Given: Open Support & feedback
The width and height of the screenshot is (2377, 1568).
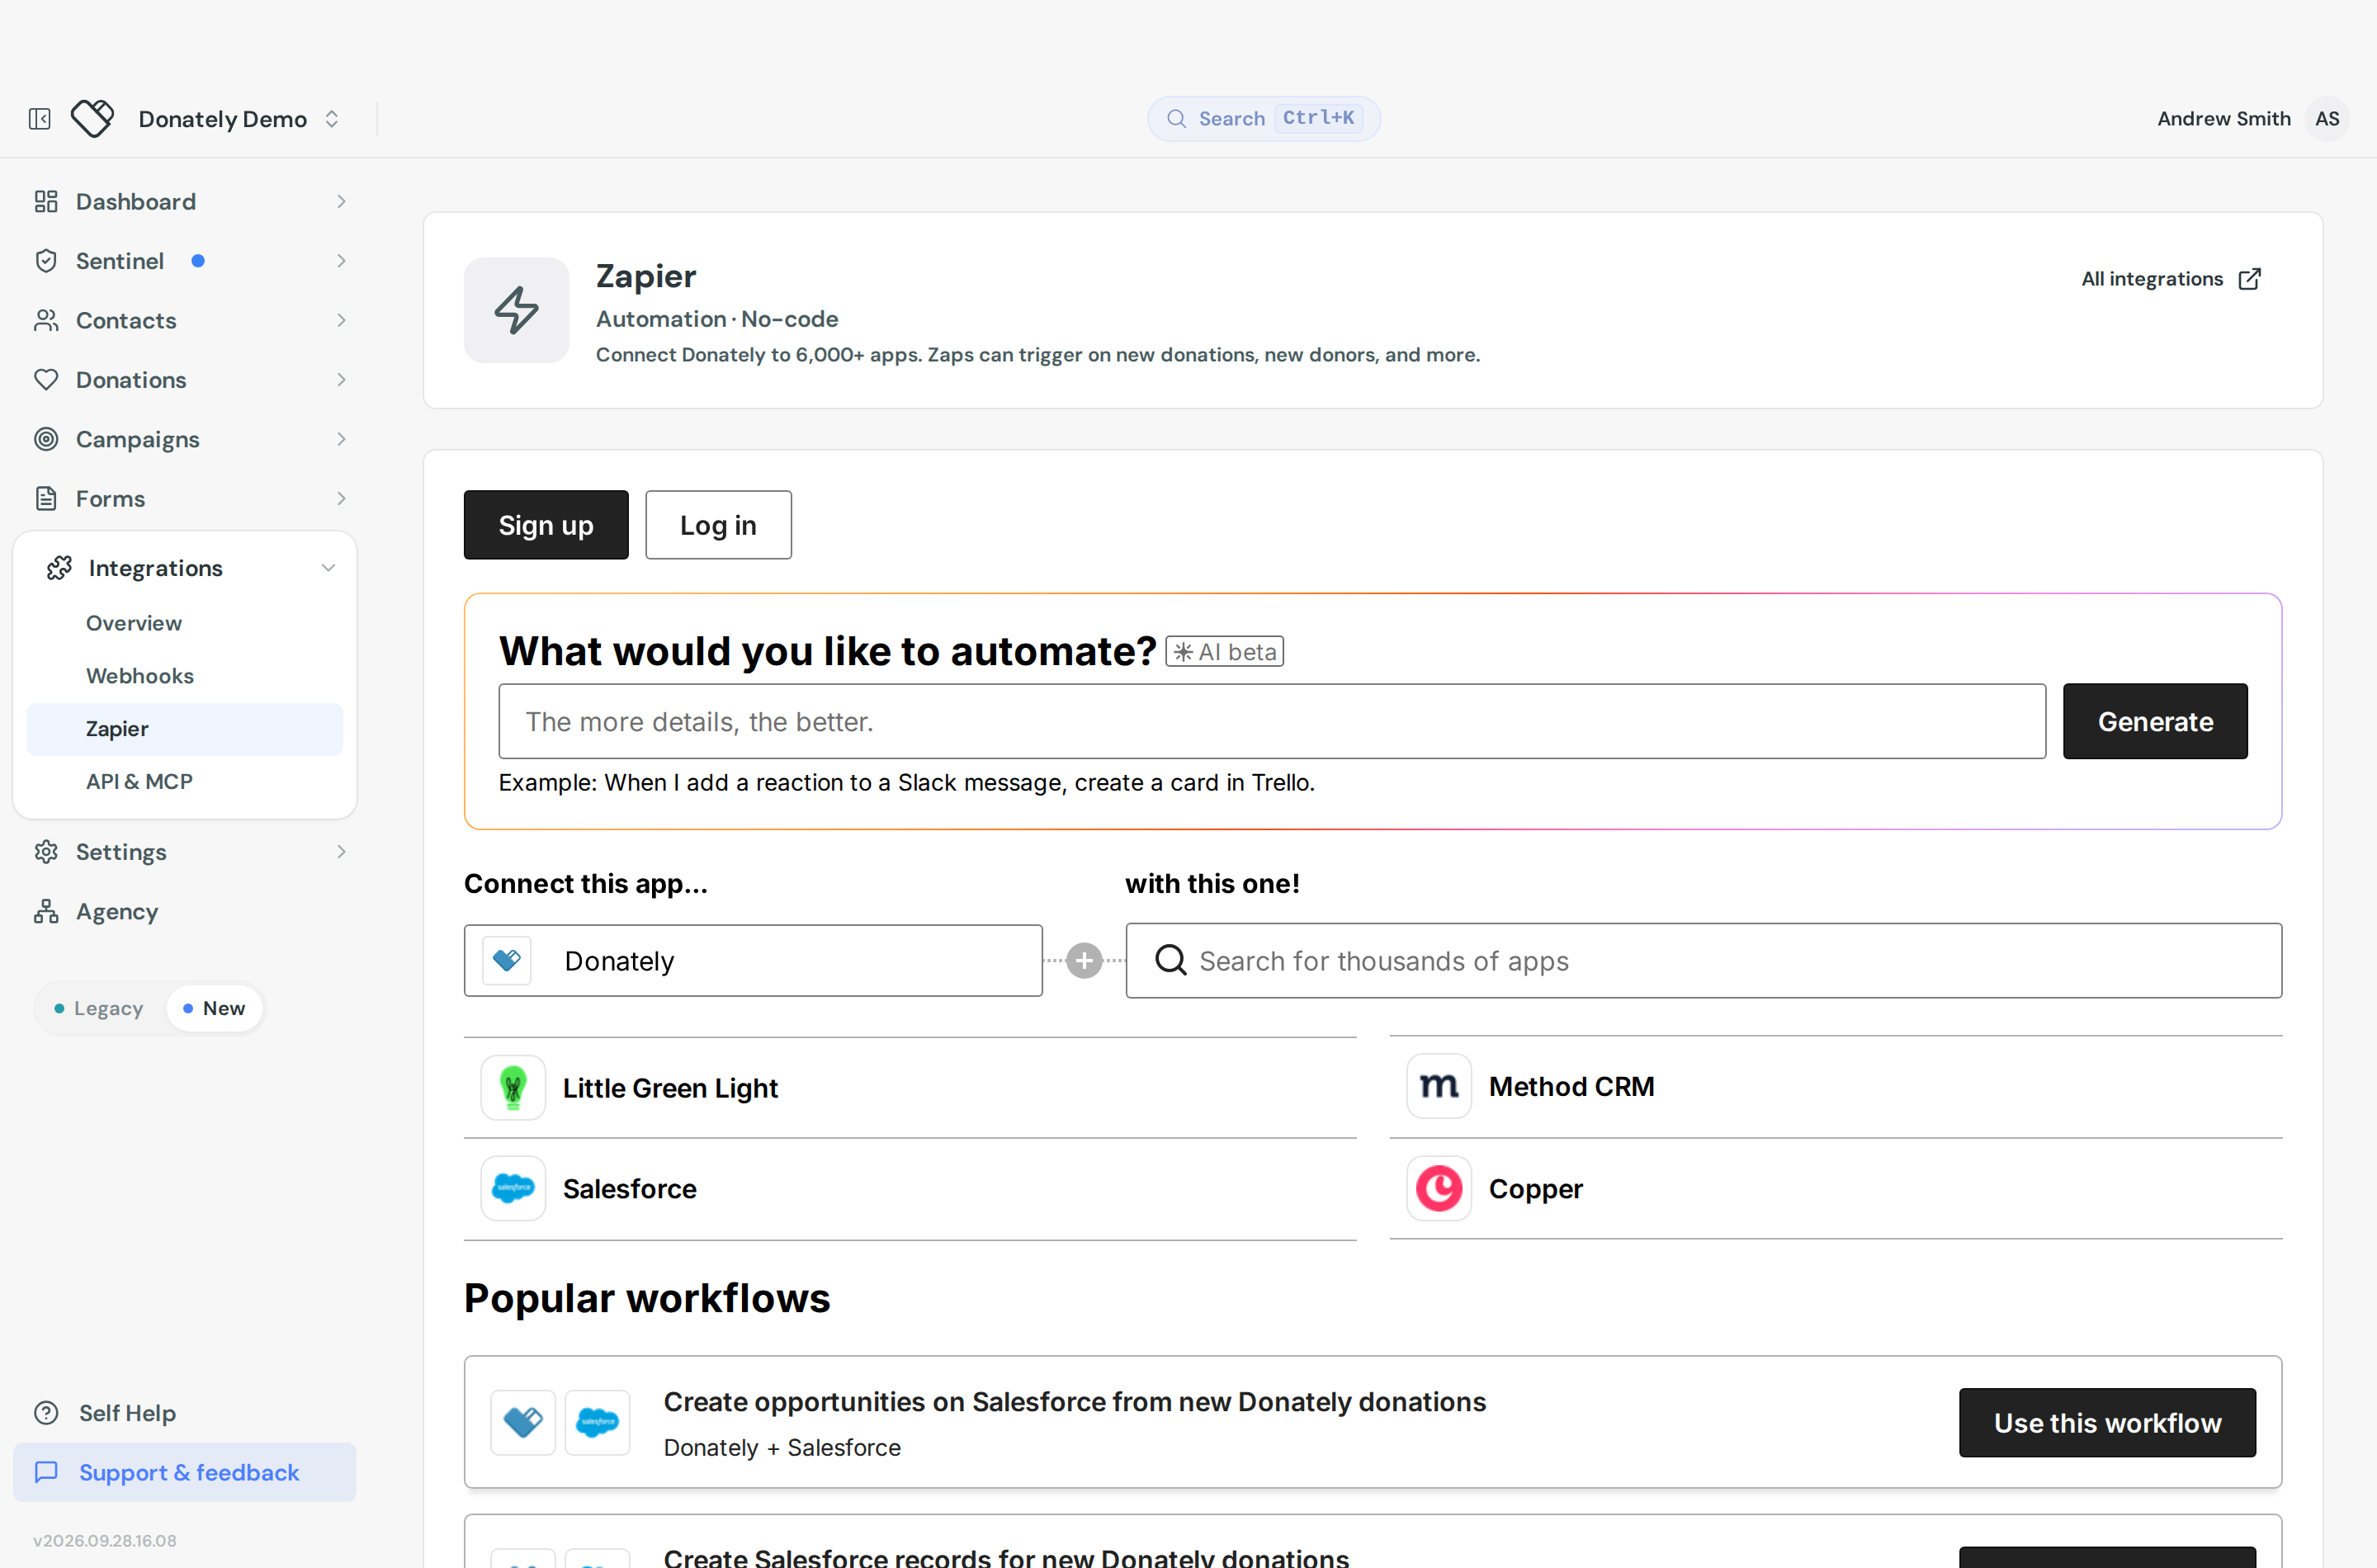Looking at the screenshot, I should coord(185,1472).
